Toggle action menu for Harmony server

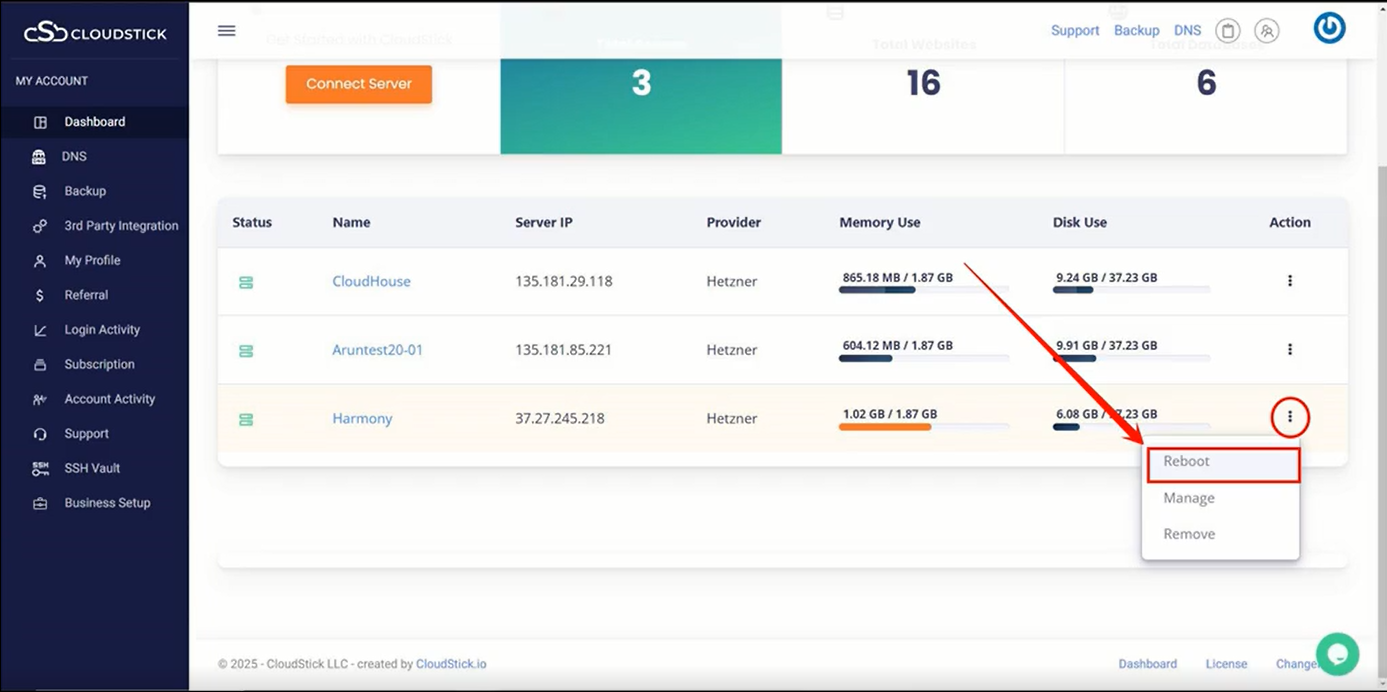[x=1289, y=417]
